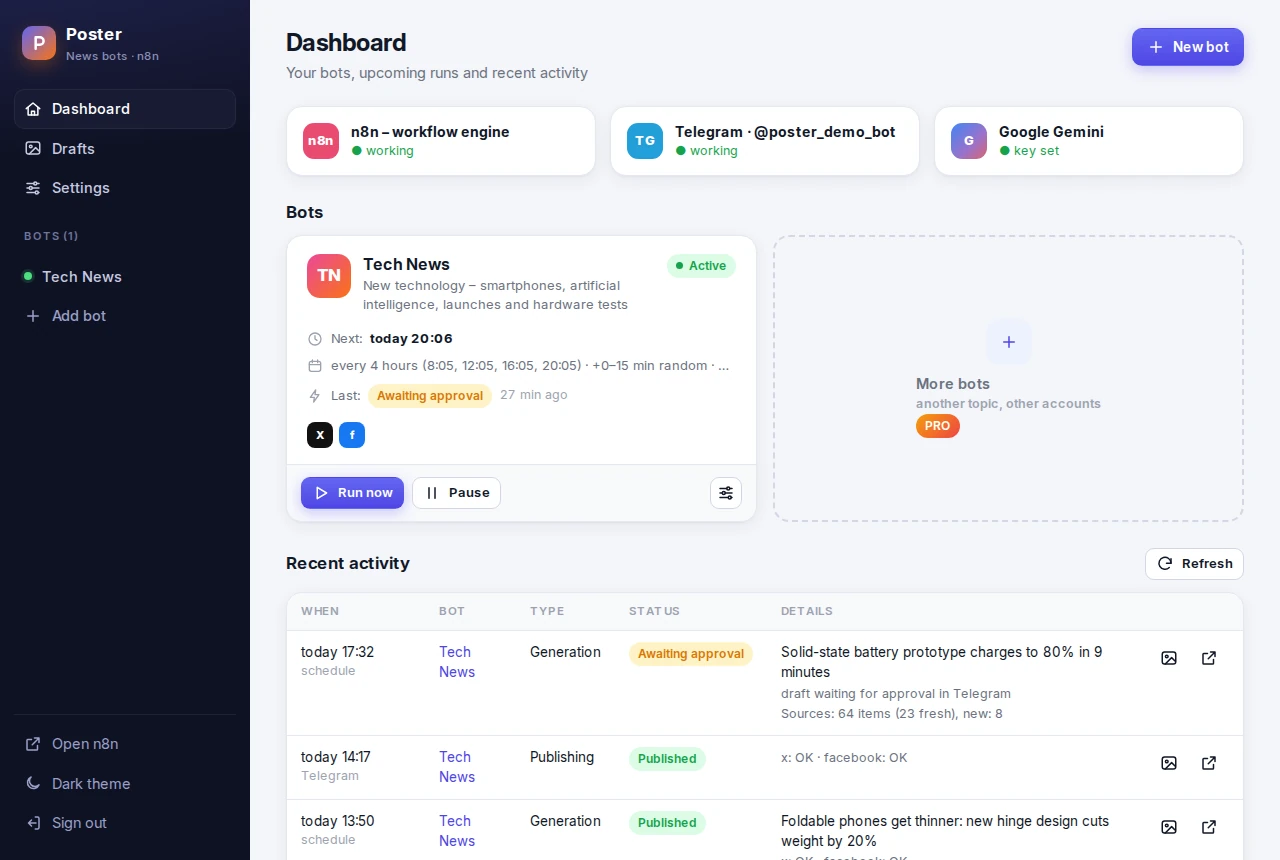
Task: Select Tech News bot in sidebar
Action: (x=125, y=277)
